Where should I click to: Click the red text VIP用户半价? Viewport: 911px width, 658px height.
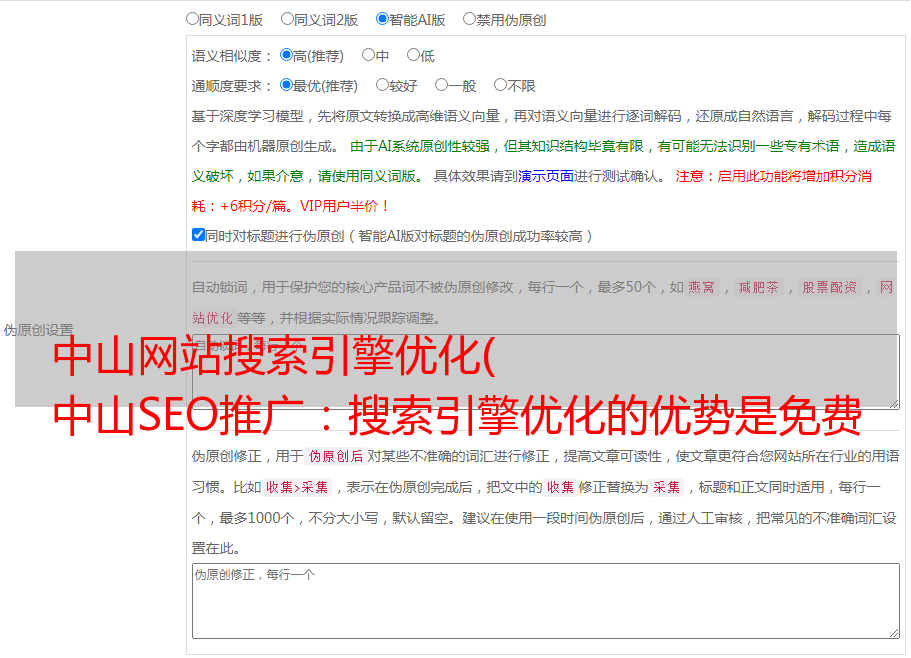[x=345, y=206]
